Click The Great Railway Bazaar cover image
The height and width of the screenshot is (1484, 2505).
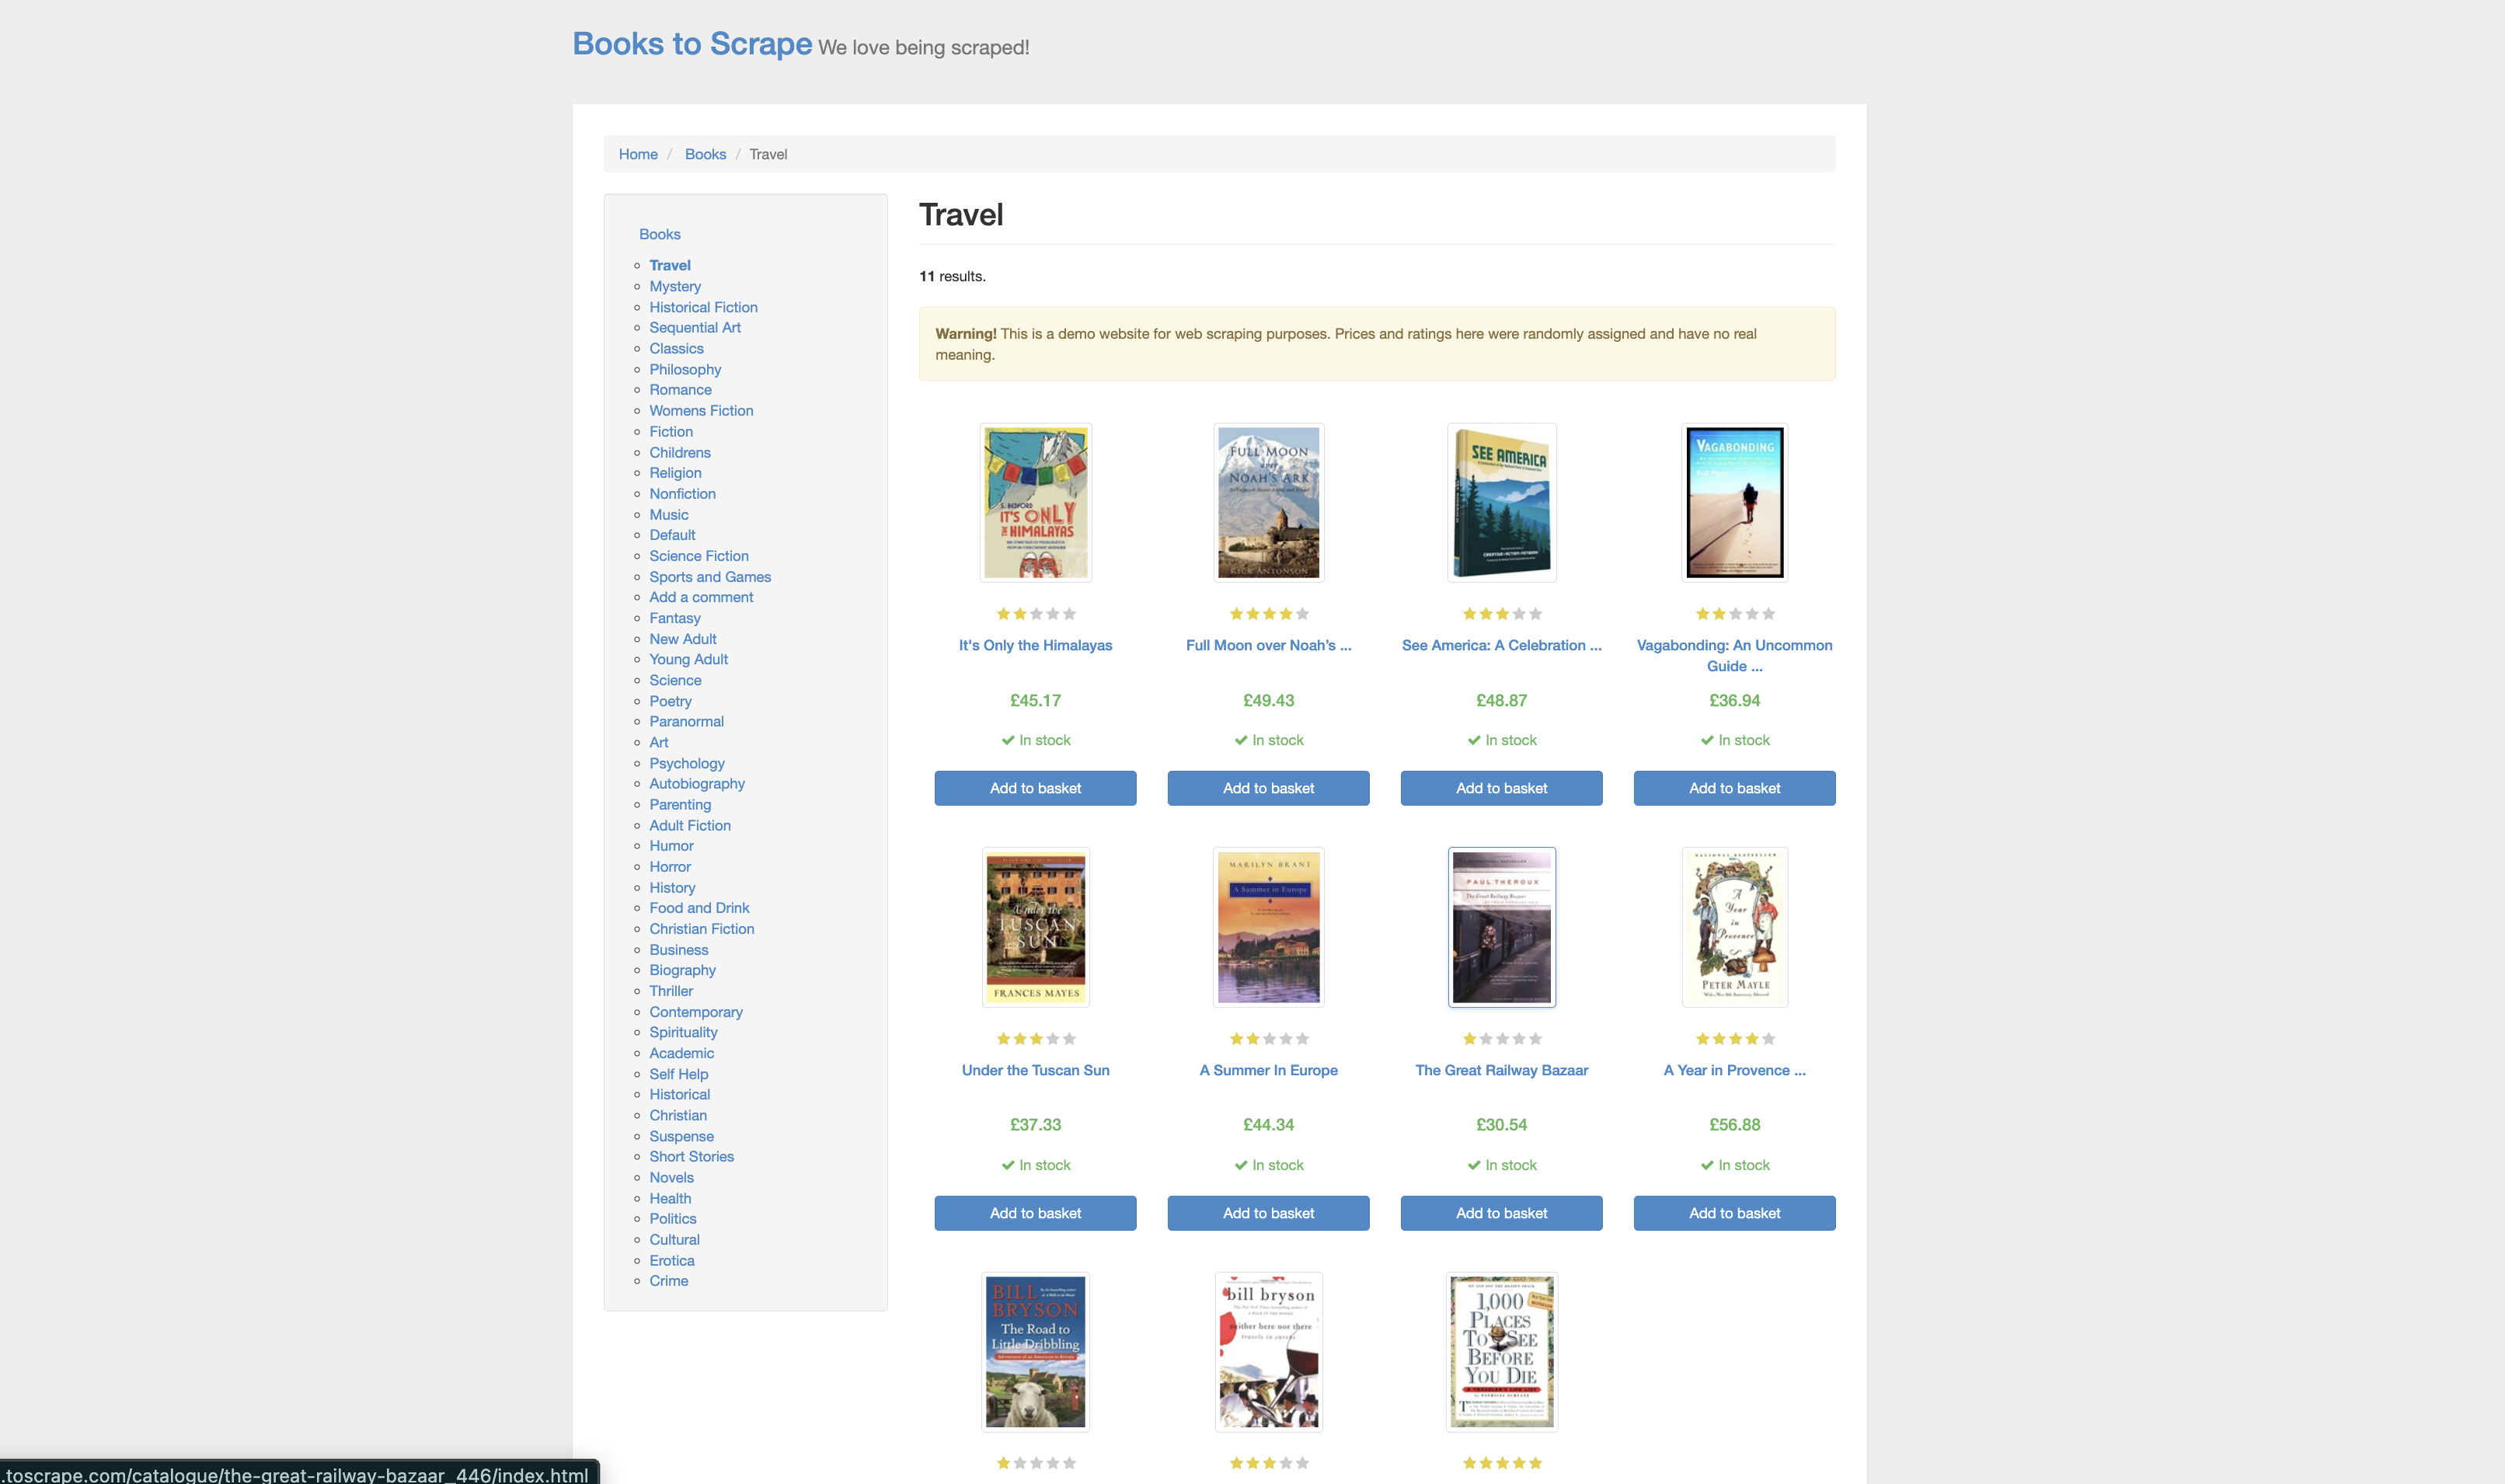(x=1501, y=927)
